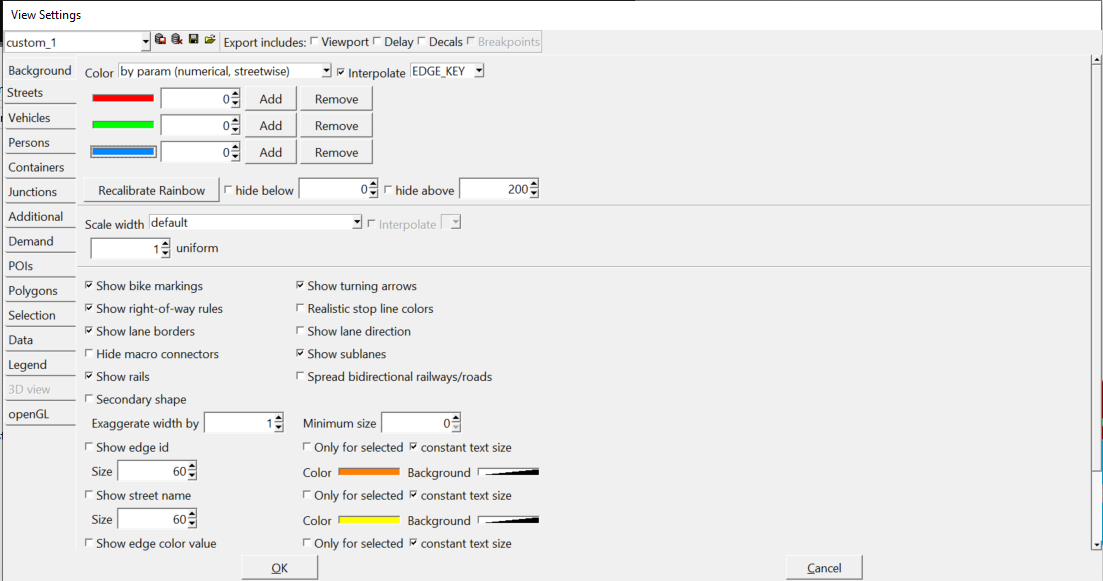Toggle the Color Interpolate checkbox
Image resolution: width=1103 pixels, height=581 pixels.
click(341, 72)
